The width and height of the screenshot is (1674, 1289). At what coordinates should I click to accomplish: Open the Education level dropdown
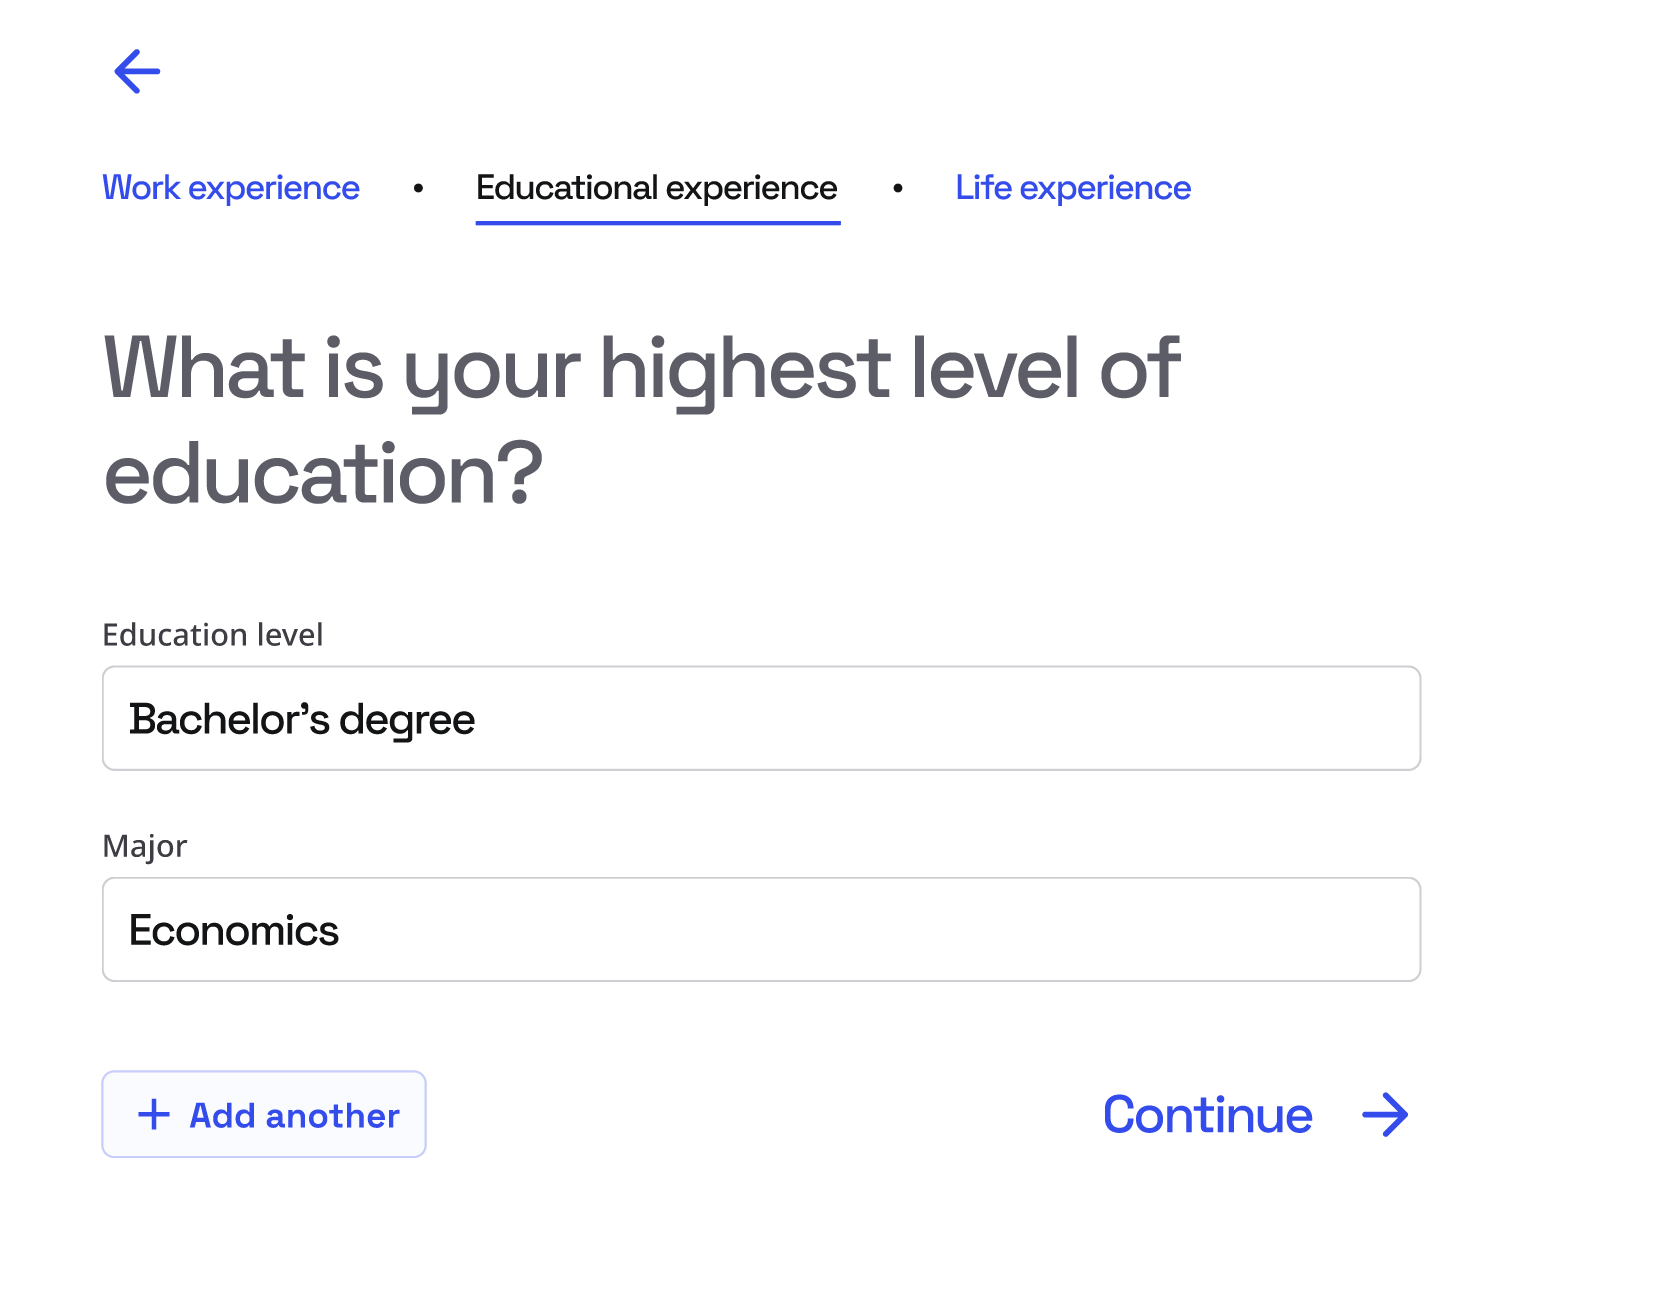tap(761, 718)
